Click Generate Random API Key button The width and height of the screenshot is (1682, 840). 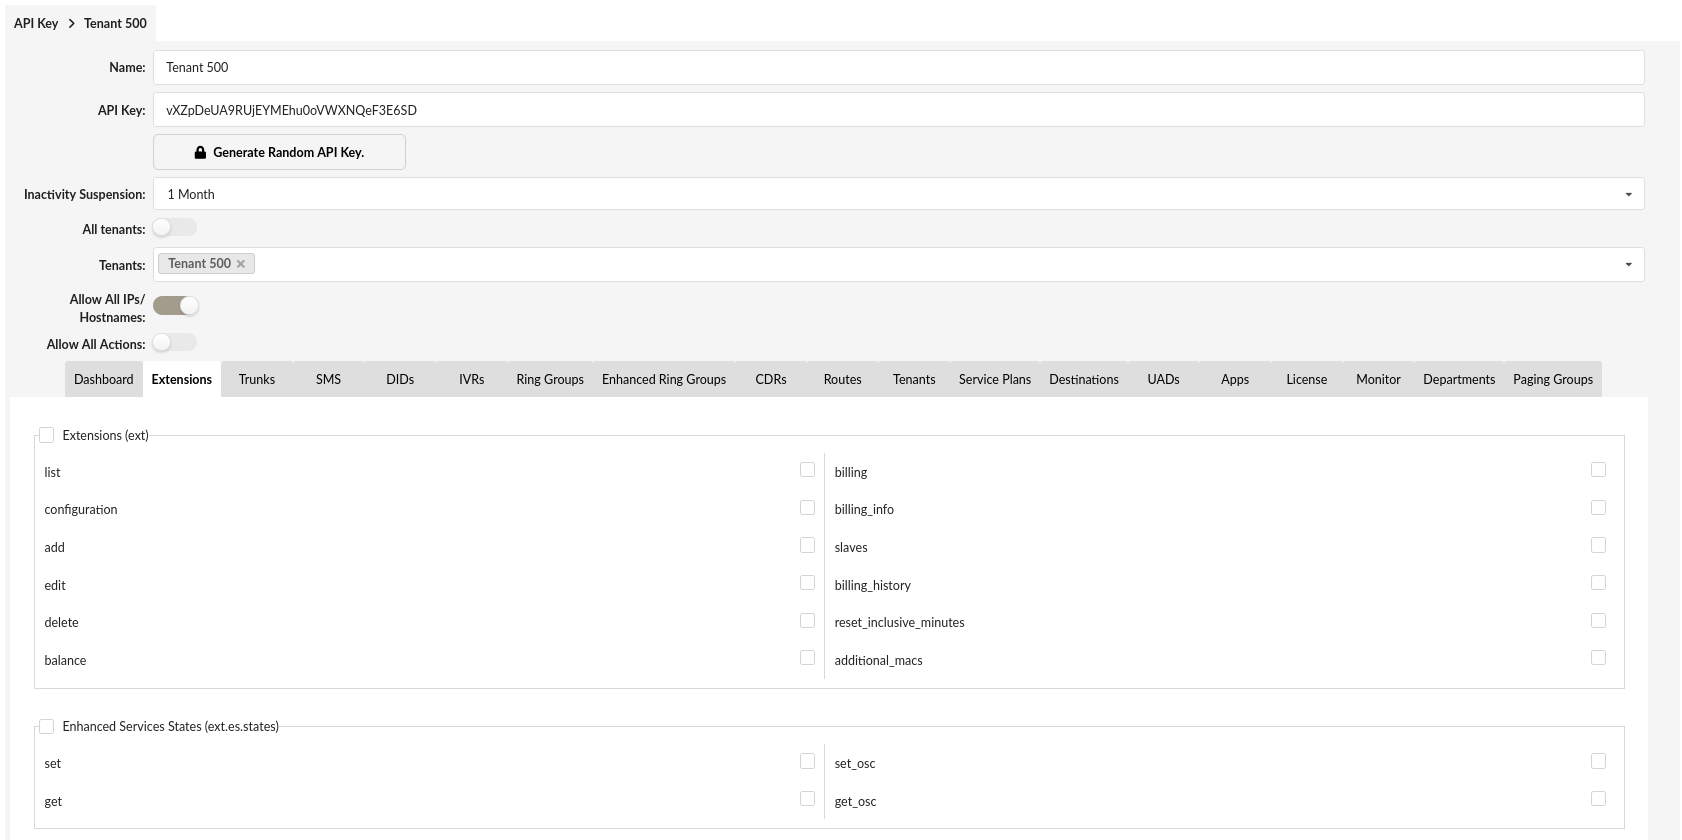pyautogui.click(x=279, y=152)
